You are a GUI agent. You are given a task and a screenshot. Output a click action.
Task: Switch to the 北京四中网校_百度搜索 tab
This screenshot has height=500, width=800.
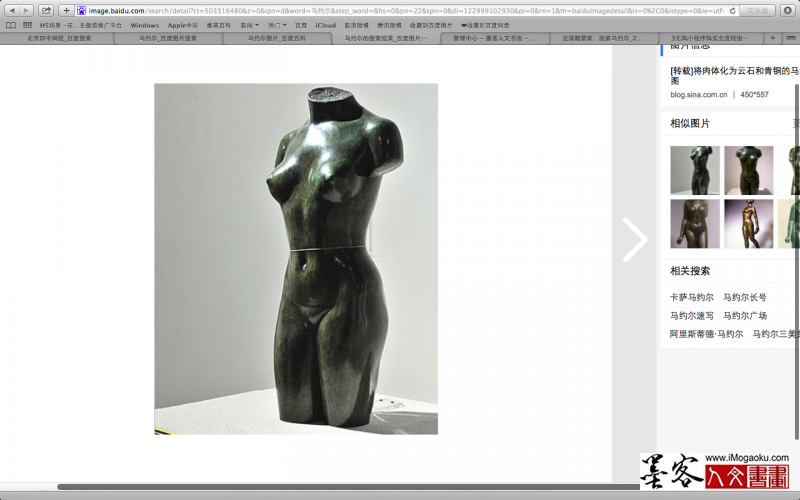[x=59, y=38]
